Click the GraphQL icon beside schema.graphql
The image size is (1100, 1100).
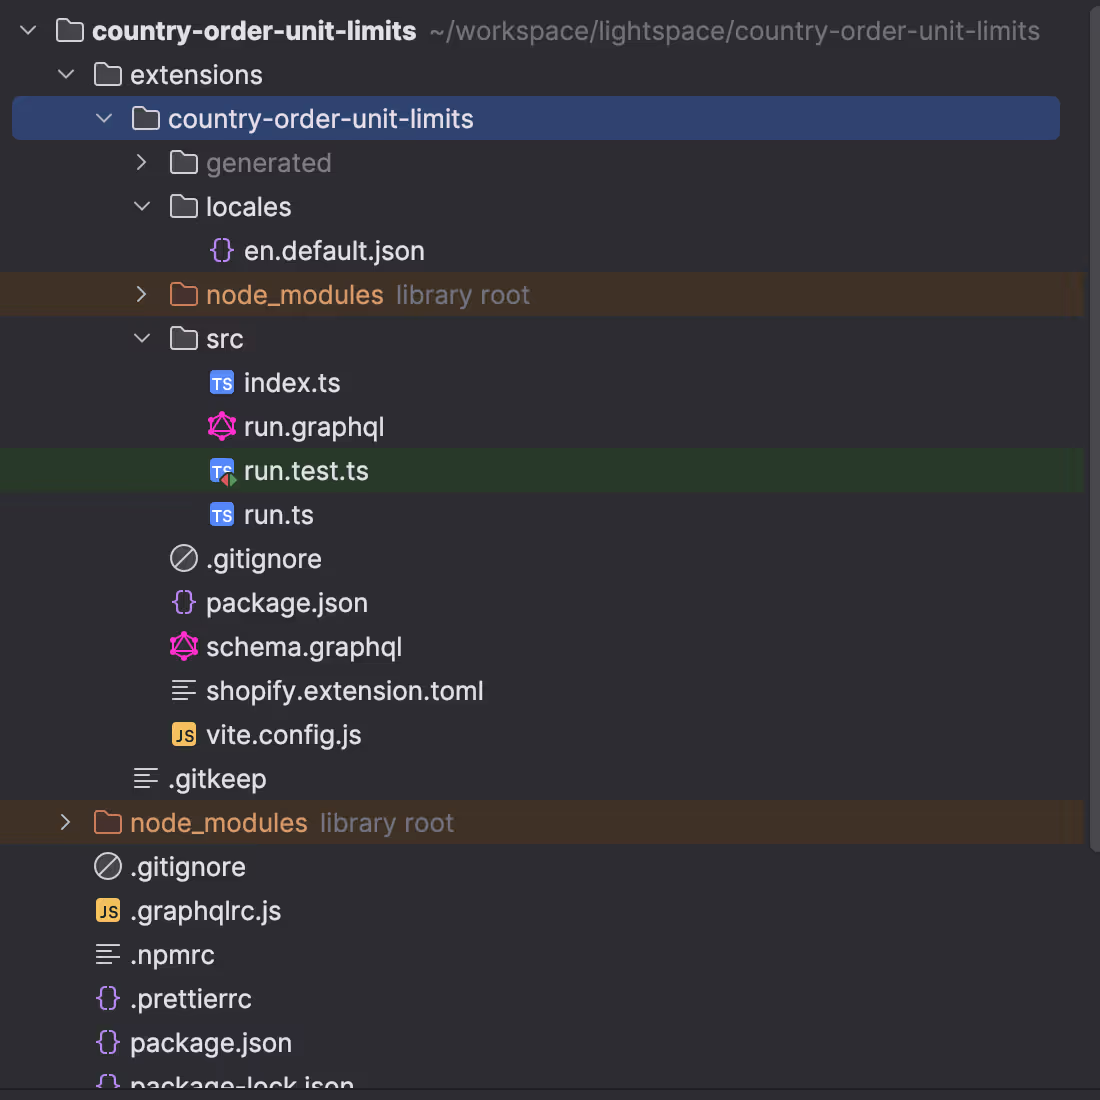pyautogui.click(x=184, y=647)
